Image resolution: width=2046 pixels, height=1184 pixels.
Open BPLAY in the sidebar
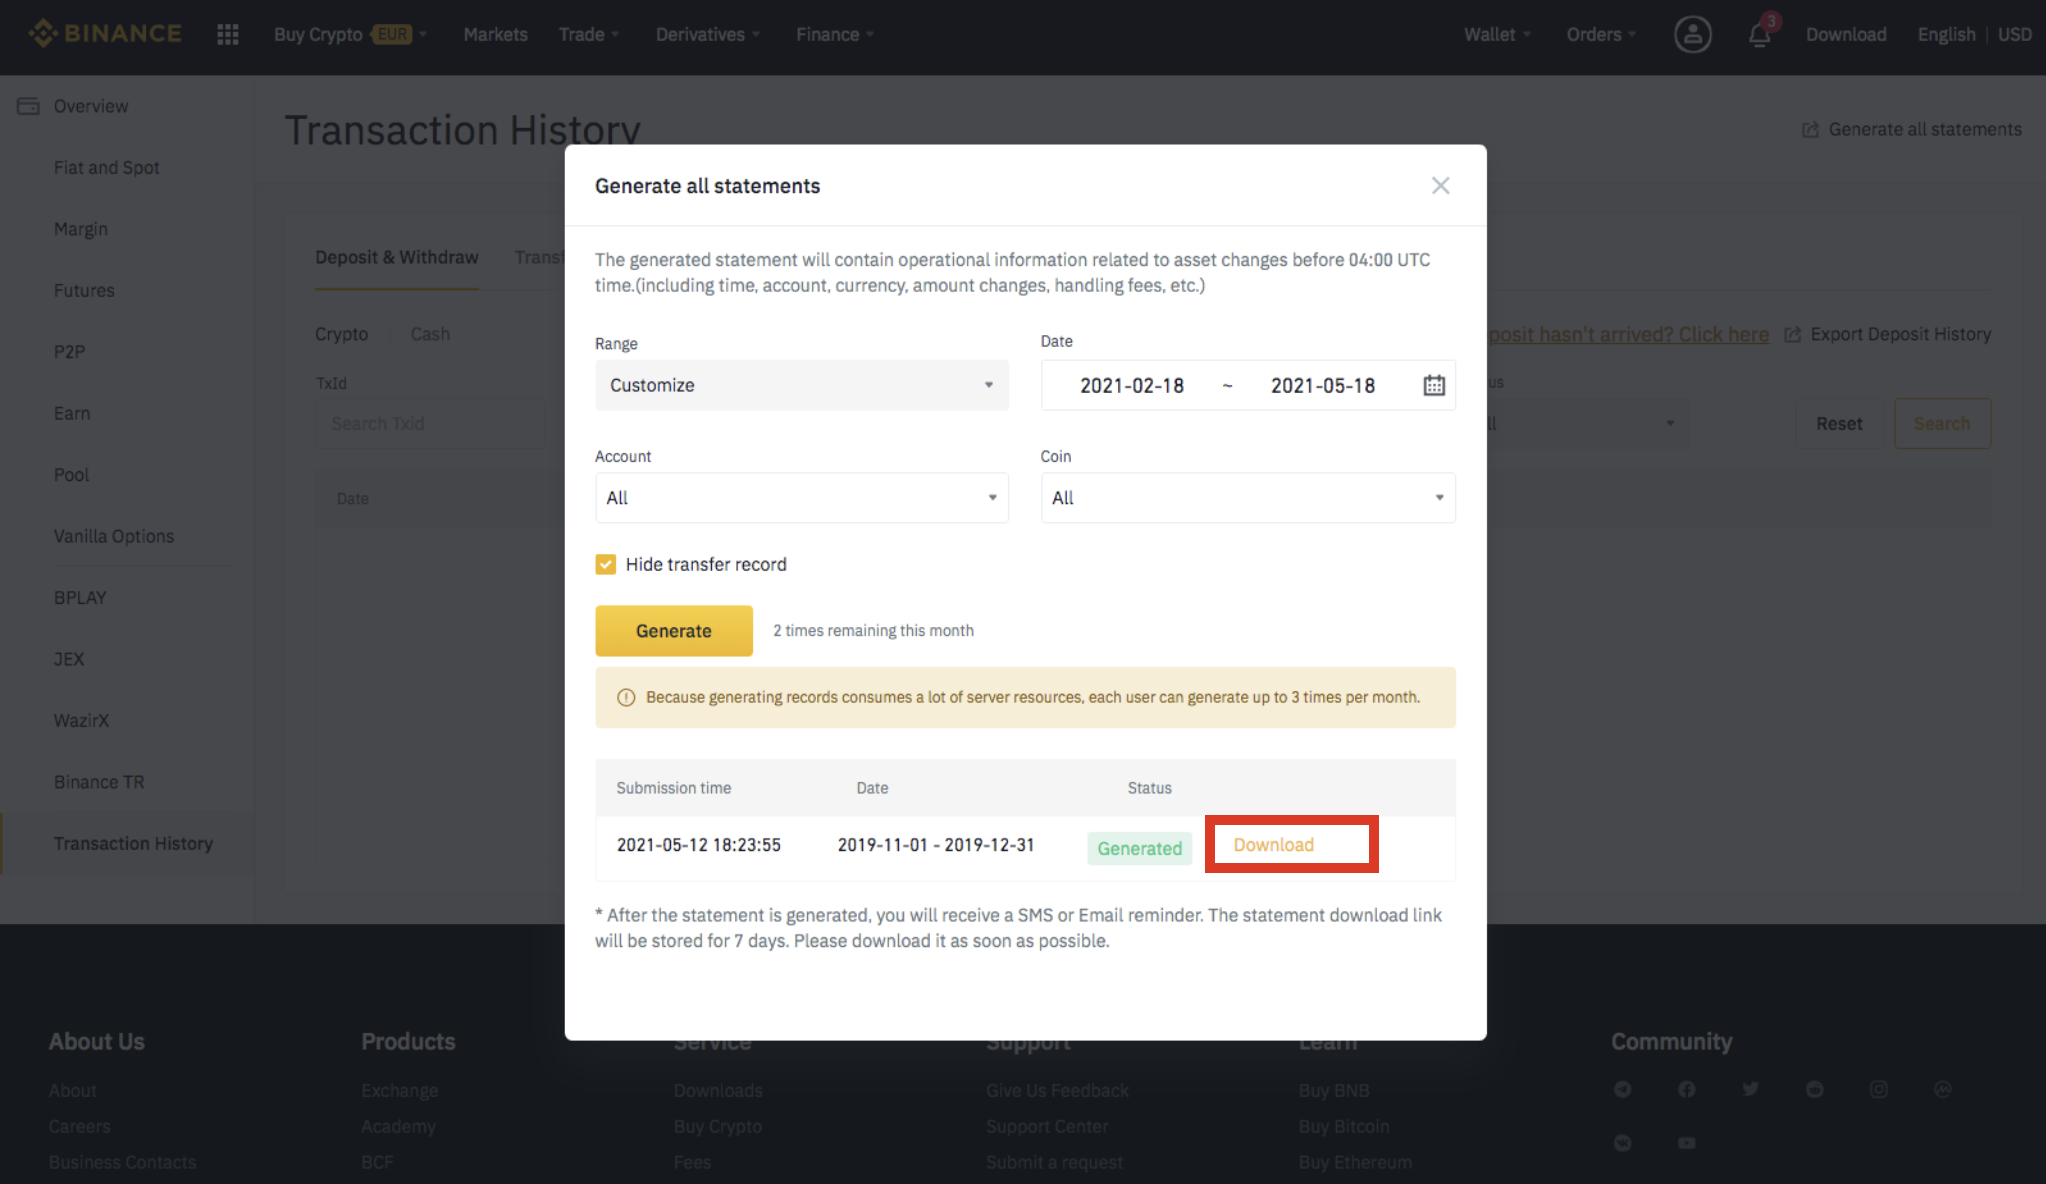80,598
